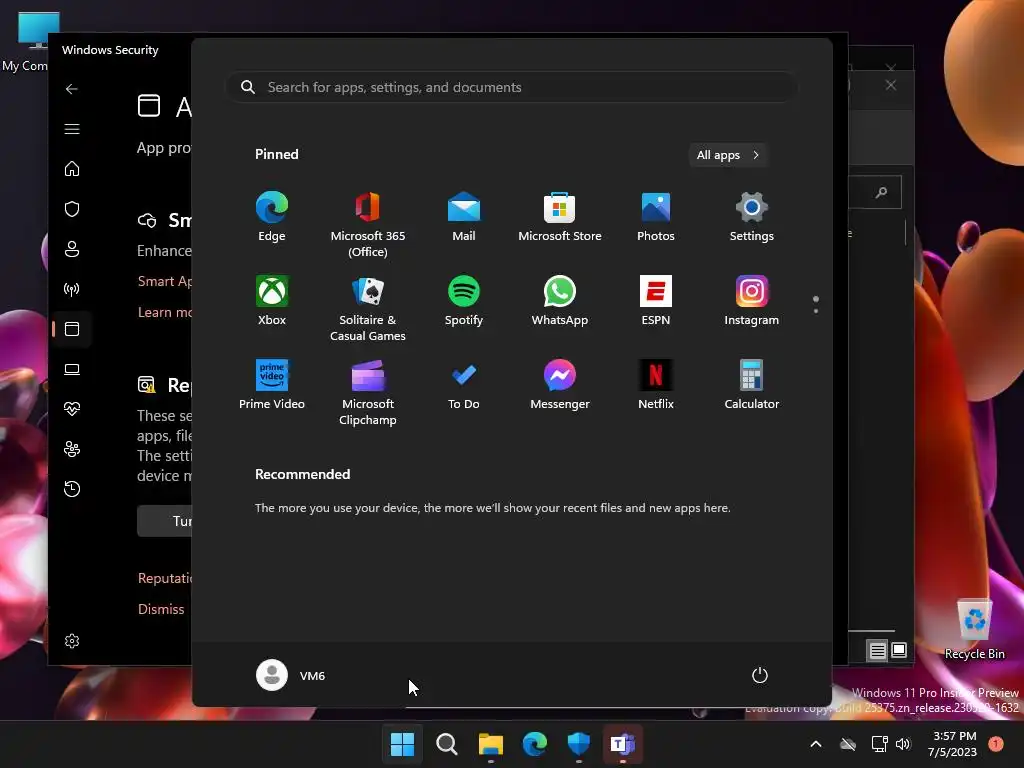This screenshot has width=1024, height=768.
Task: Open the Mail app
Action: point(464,217)
